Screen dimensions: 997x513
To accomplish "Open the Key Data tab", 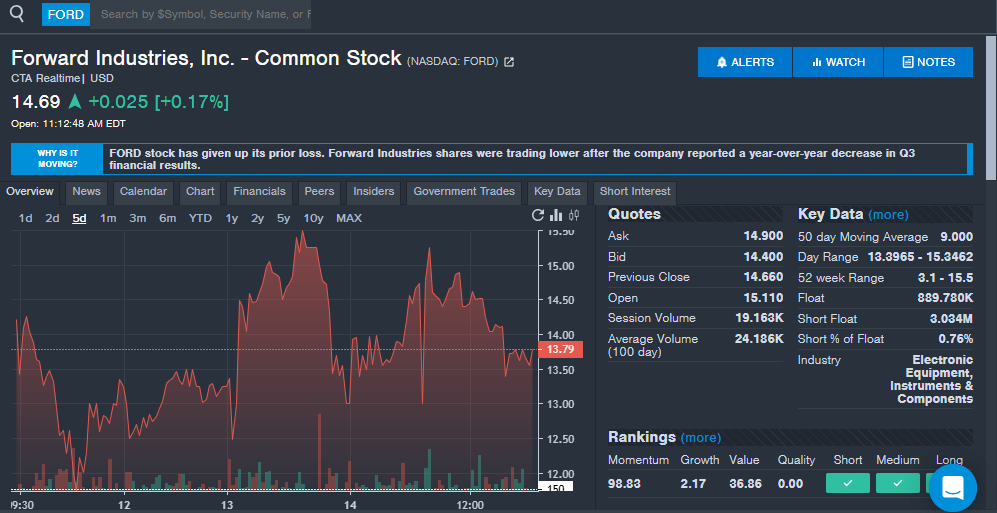I will (x=558, y=191).
